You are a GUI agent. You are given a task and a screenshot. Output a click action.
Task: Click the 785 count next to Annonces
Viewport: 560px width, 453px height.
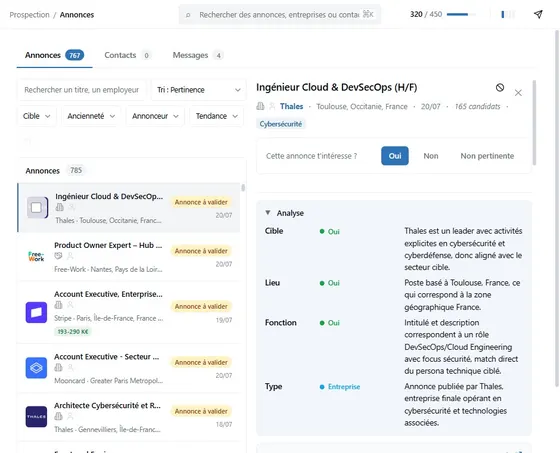pos(76,170)
